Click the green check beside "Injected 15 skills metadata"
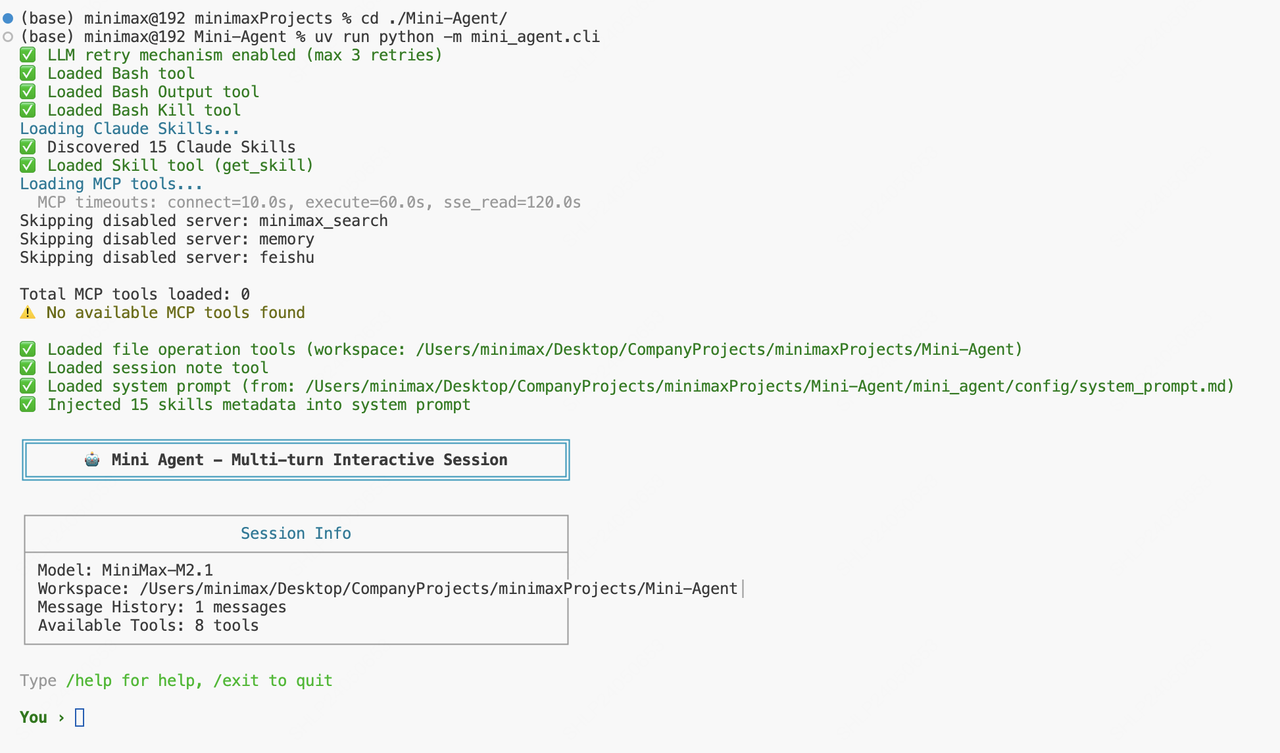This screenshot has width=1280, height=753. point(28,405)
